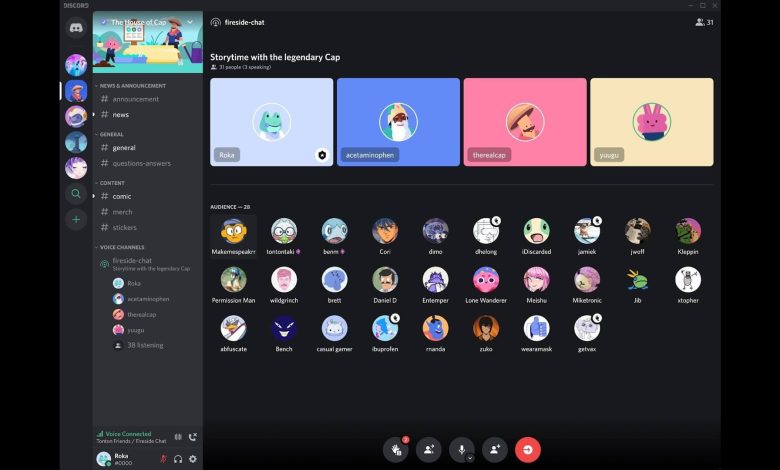Click Roka avatar in user panel

click(103, 459)
